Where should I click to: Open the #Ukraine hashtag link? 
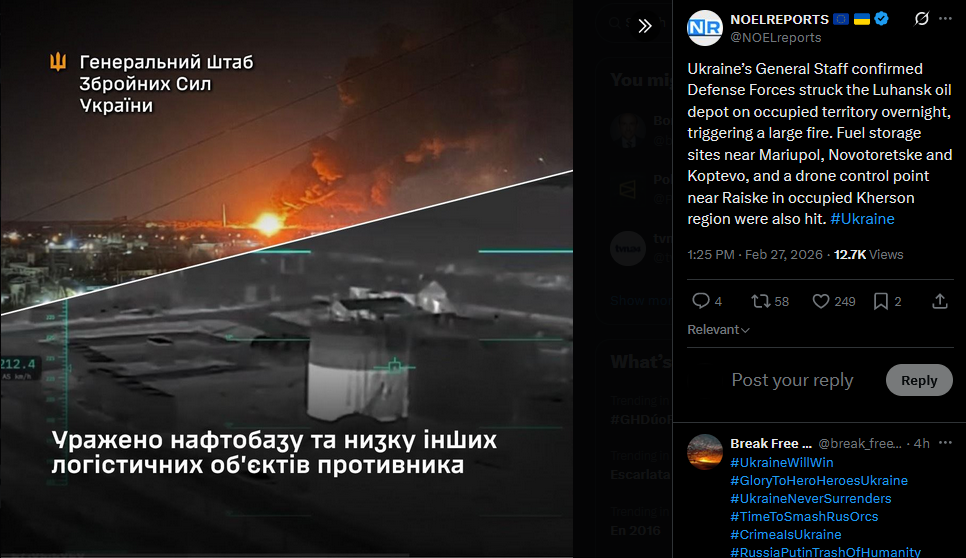click(862, 219)
